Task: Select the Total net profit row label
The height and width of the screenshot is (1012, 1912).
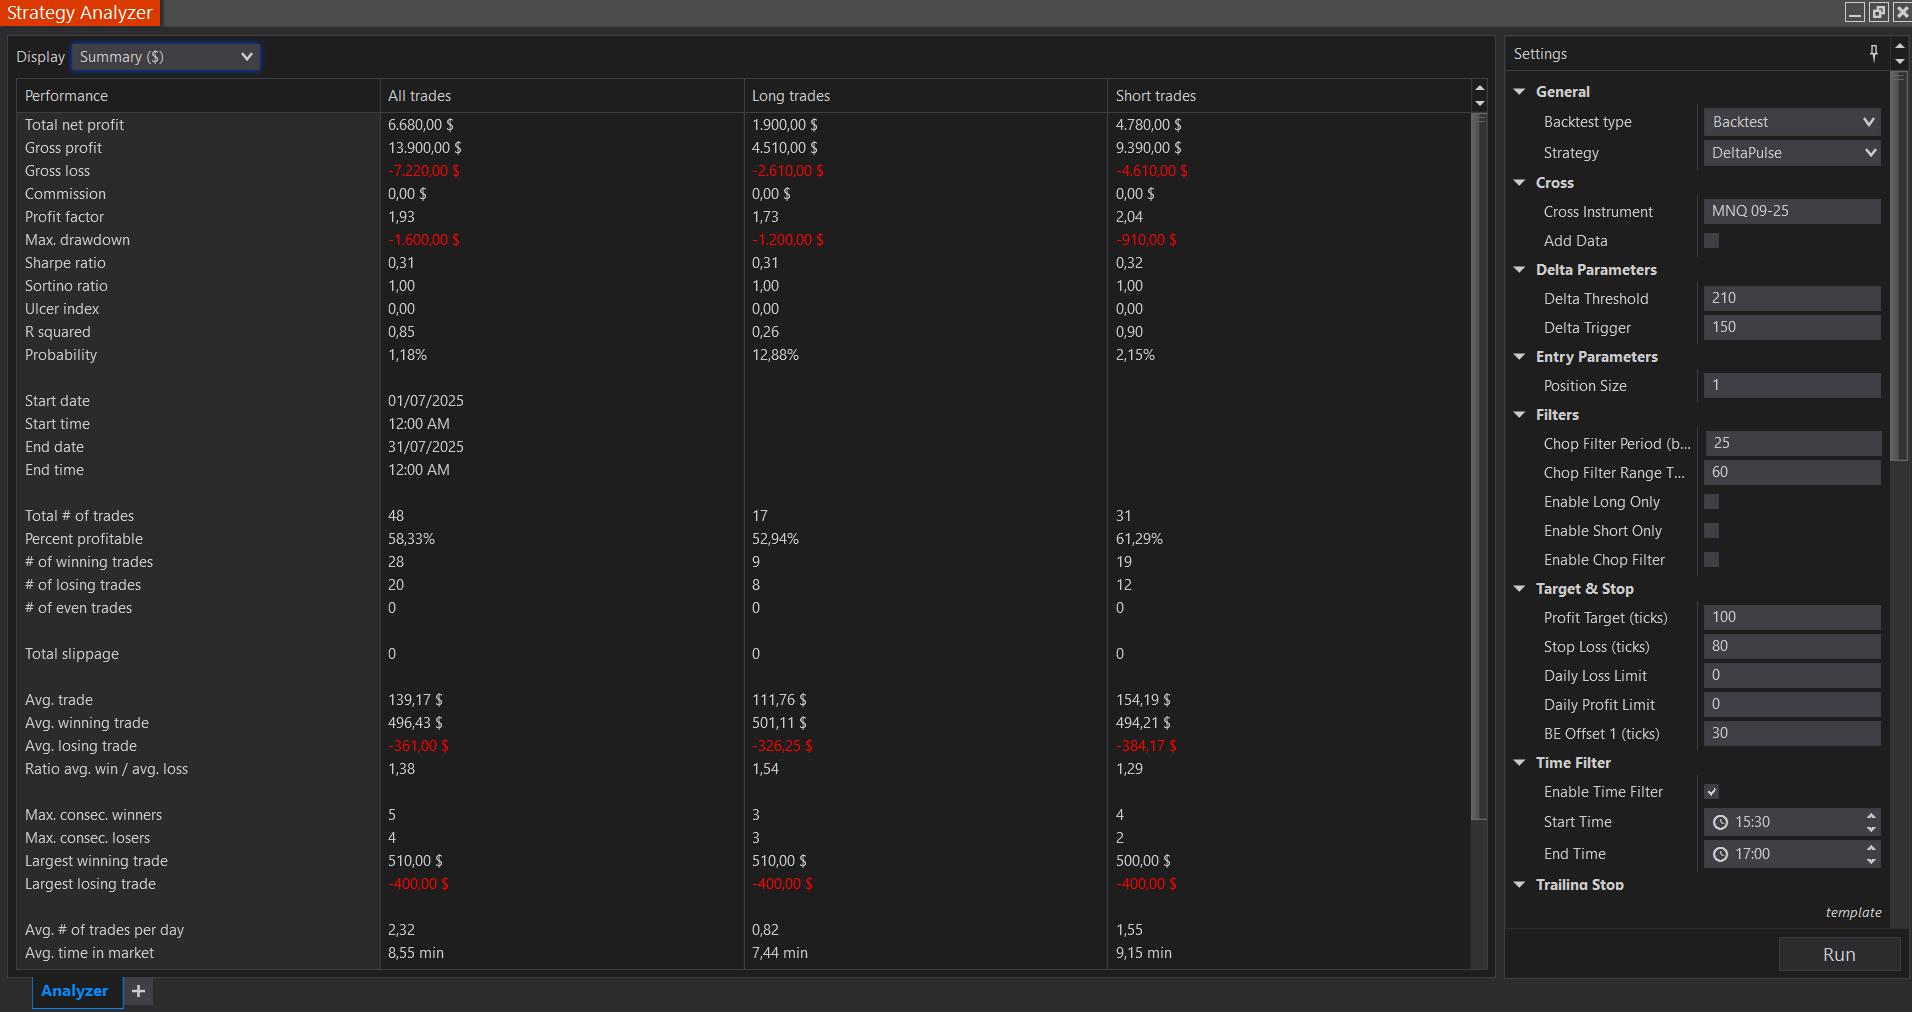Action: pyautogui.click(x=75, y=125)
